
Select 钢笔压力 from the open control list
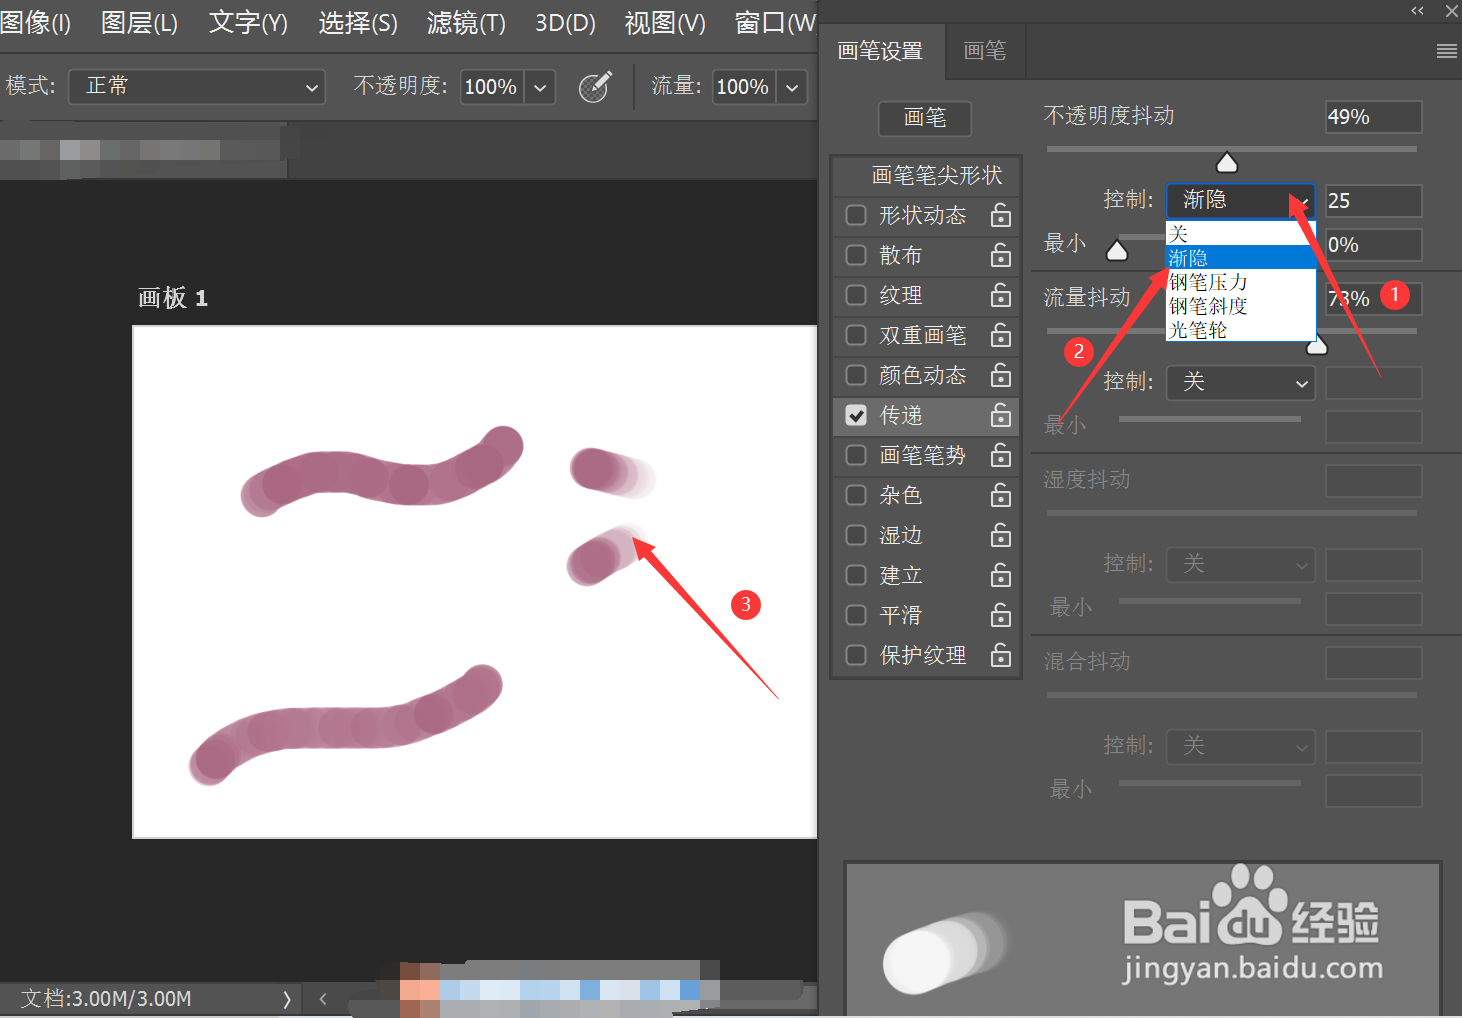click(1208, 282)
